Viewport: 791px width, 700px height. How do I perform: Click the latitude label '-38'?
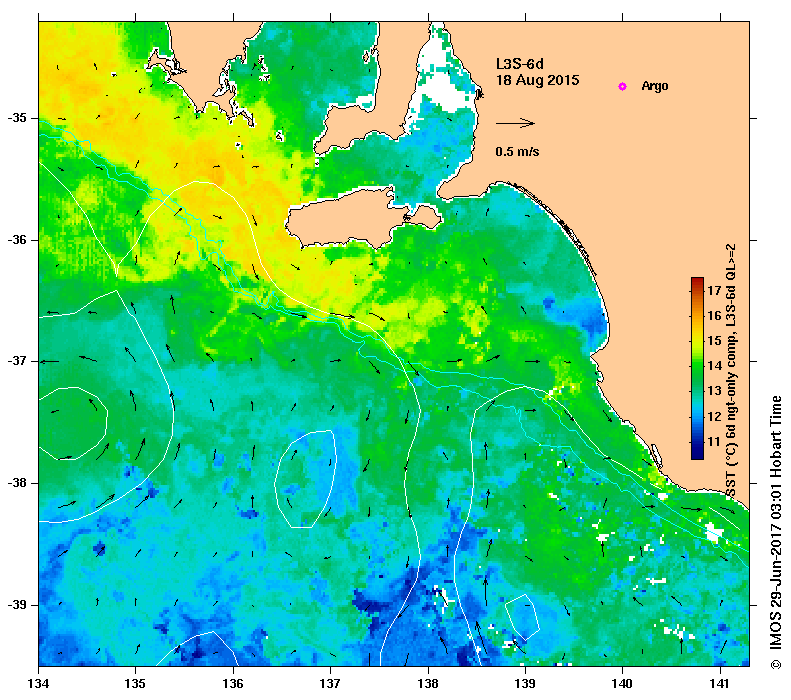point(17,483)
